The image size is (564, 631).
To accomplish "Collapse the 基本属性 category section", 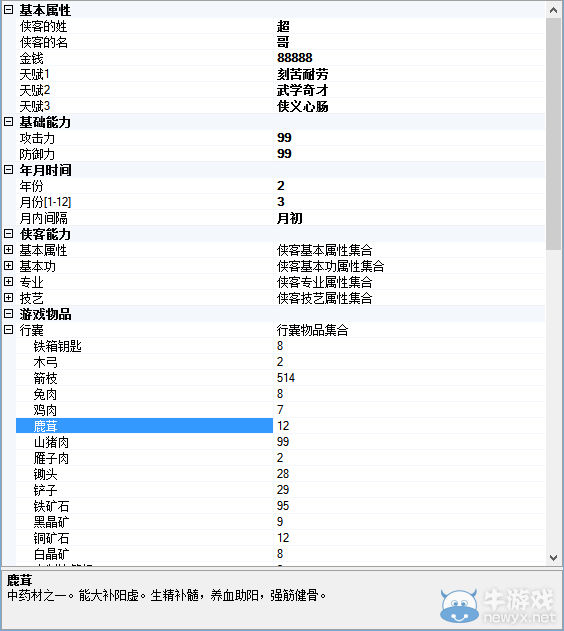I will 8,10.
